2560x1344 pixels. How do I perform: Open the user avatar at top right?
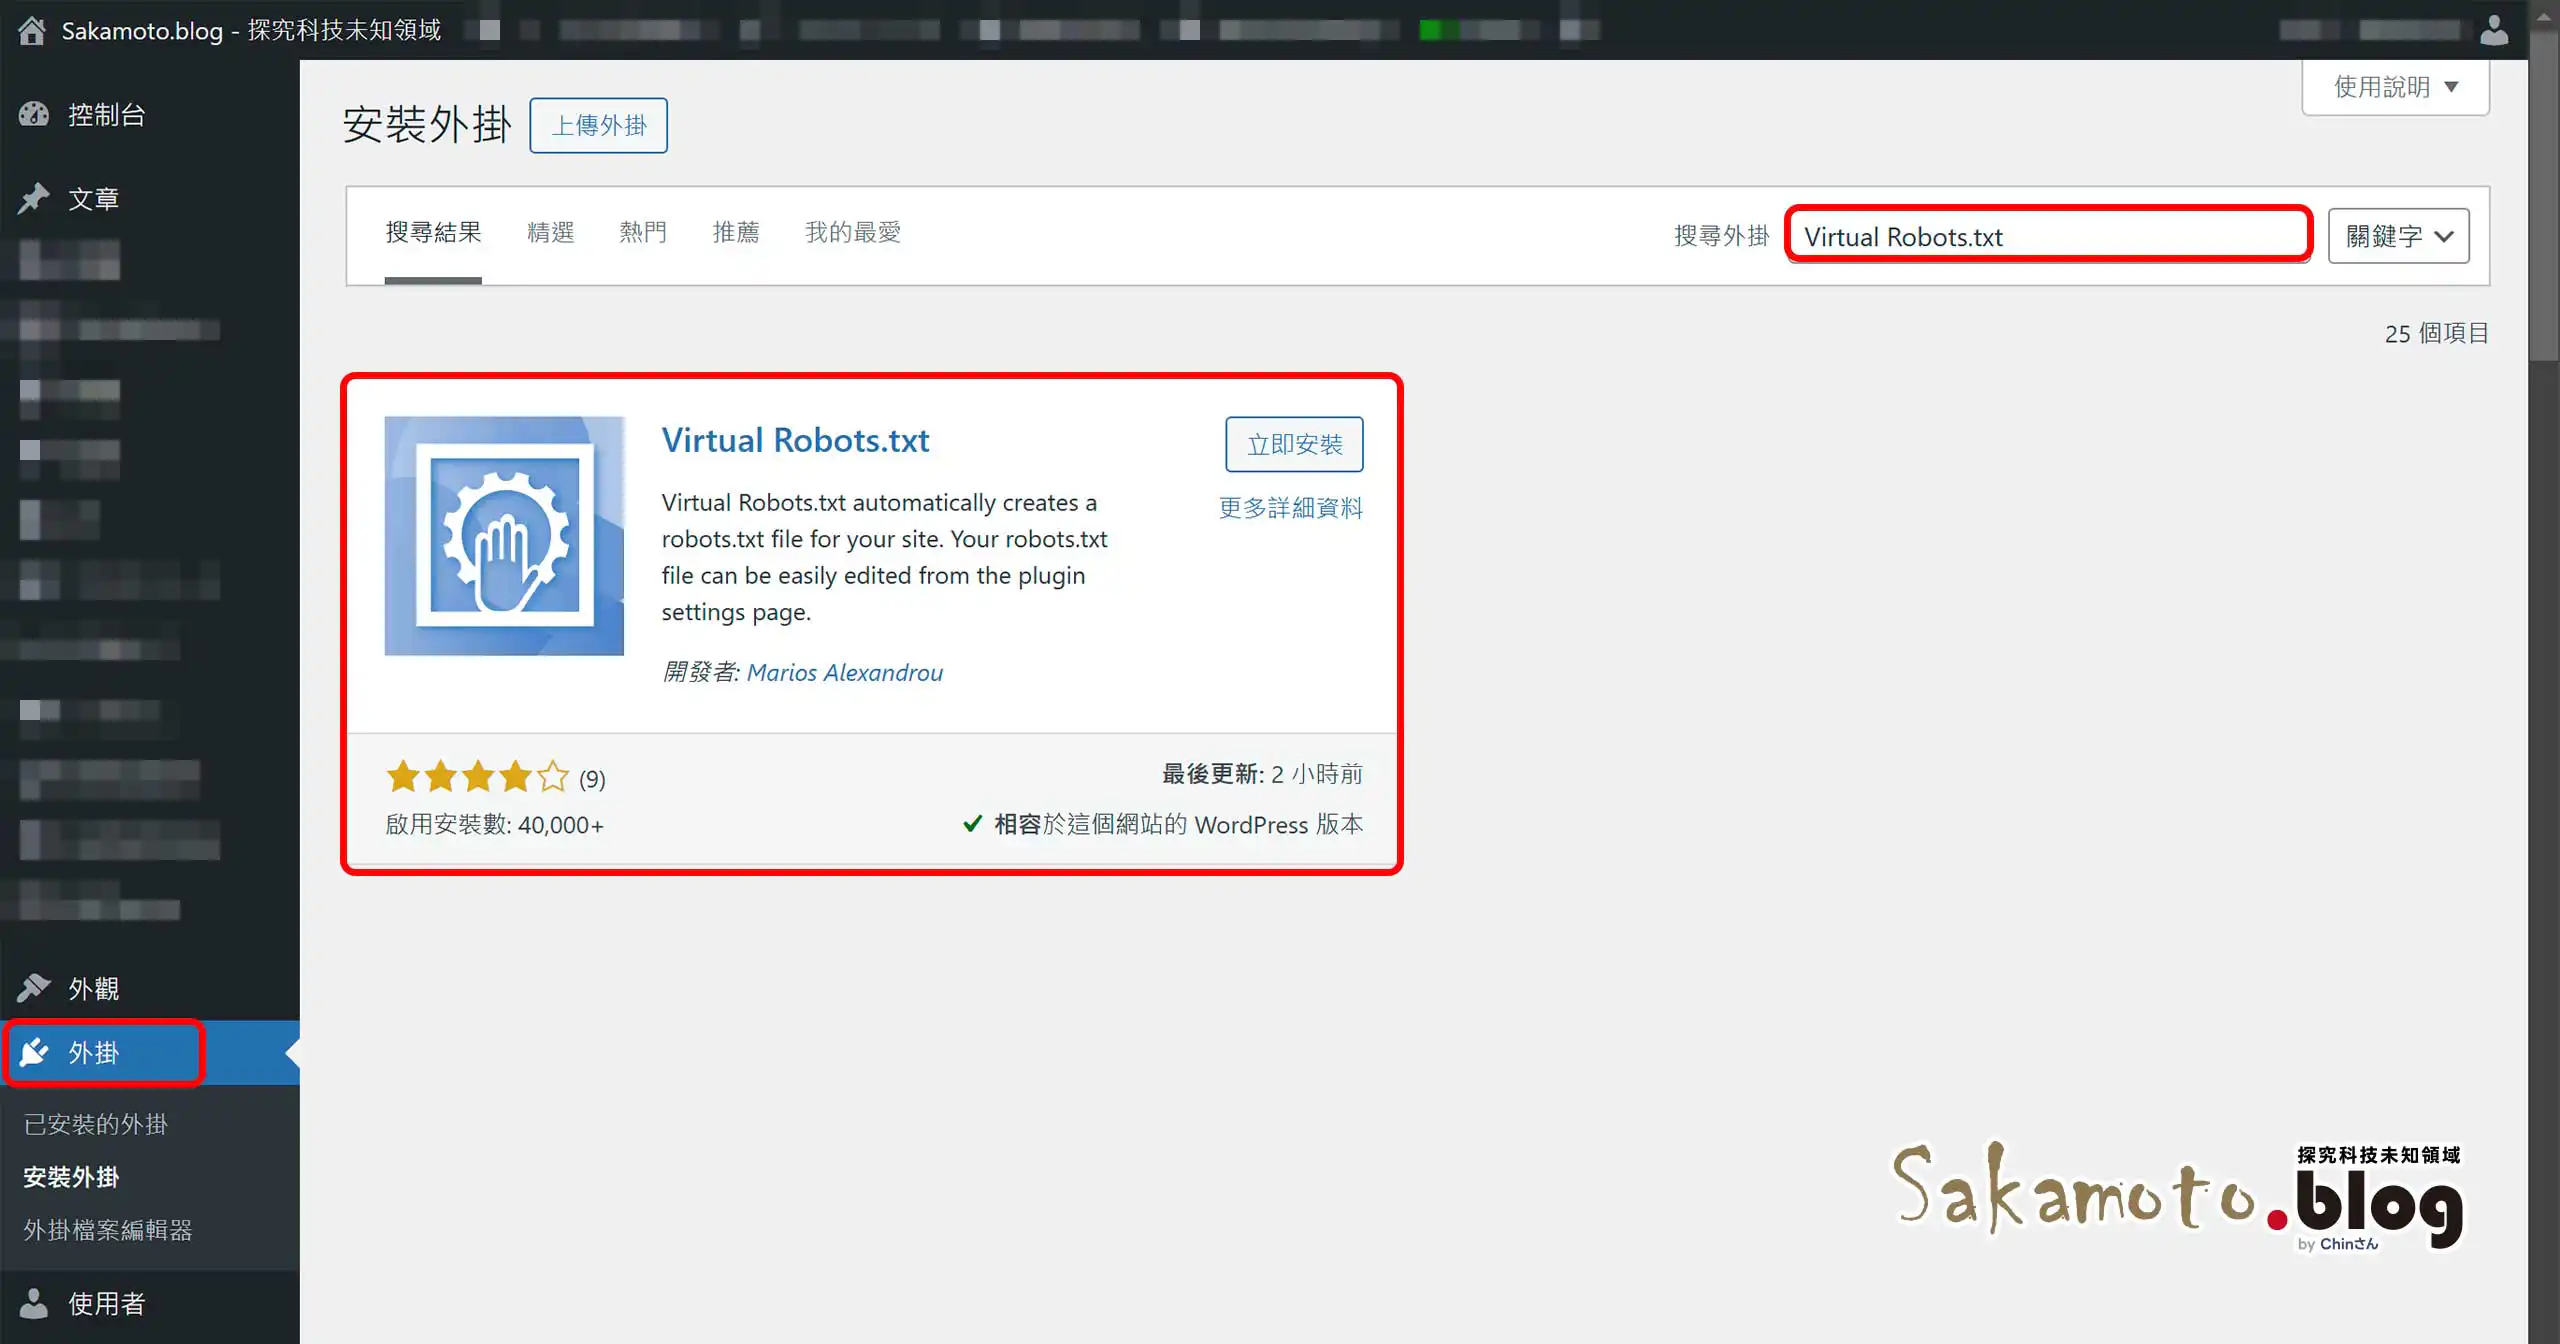coord(2494,29)
